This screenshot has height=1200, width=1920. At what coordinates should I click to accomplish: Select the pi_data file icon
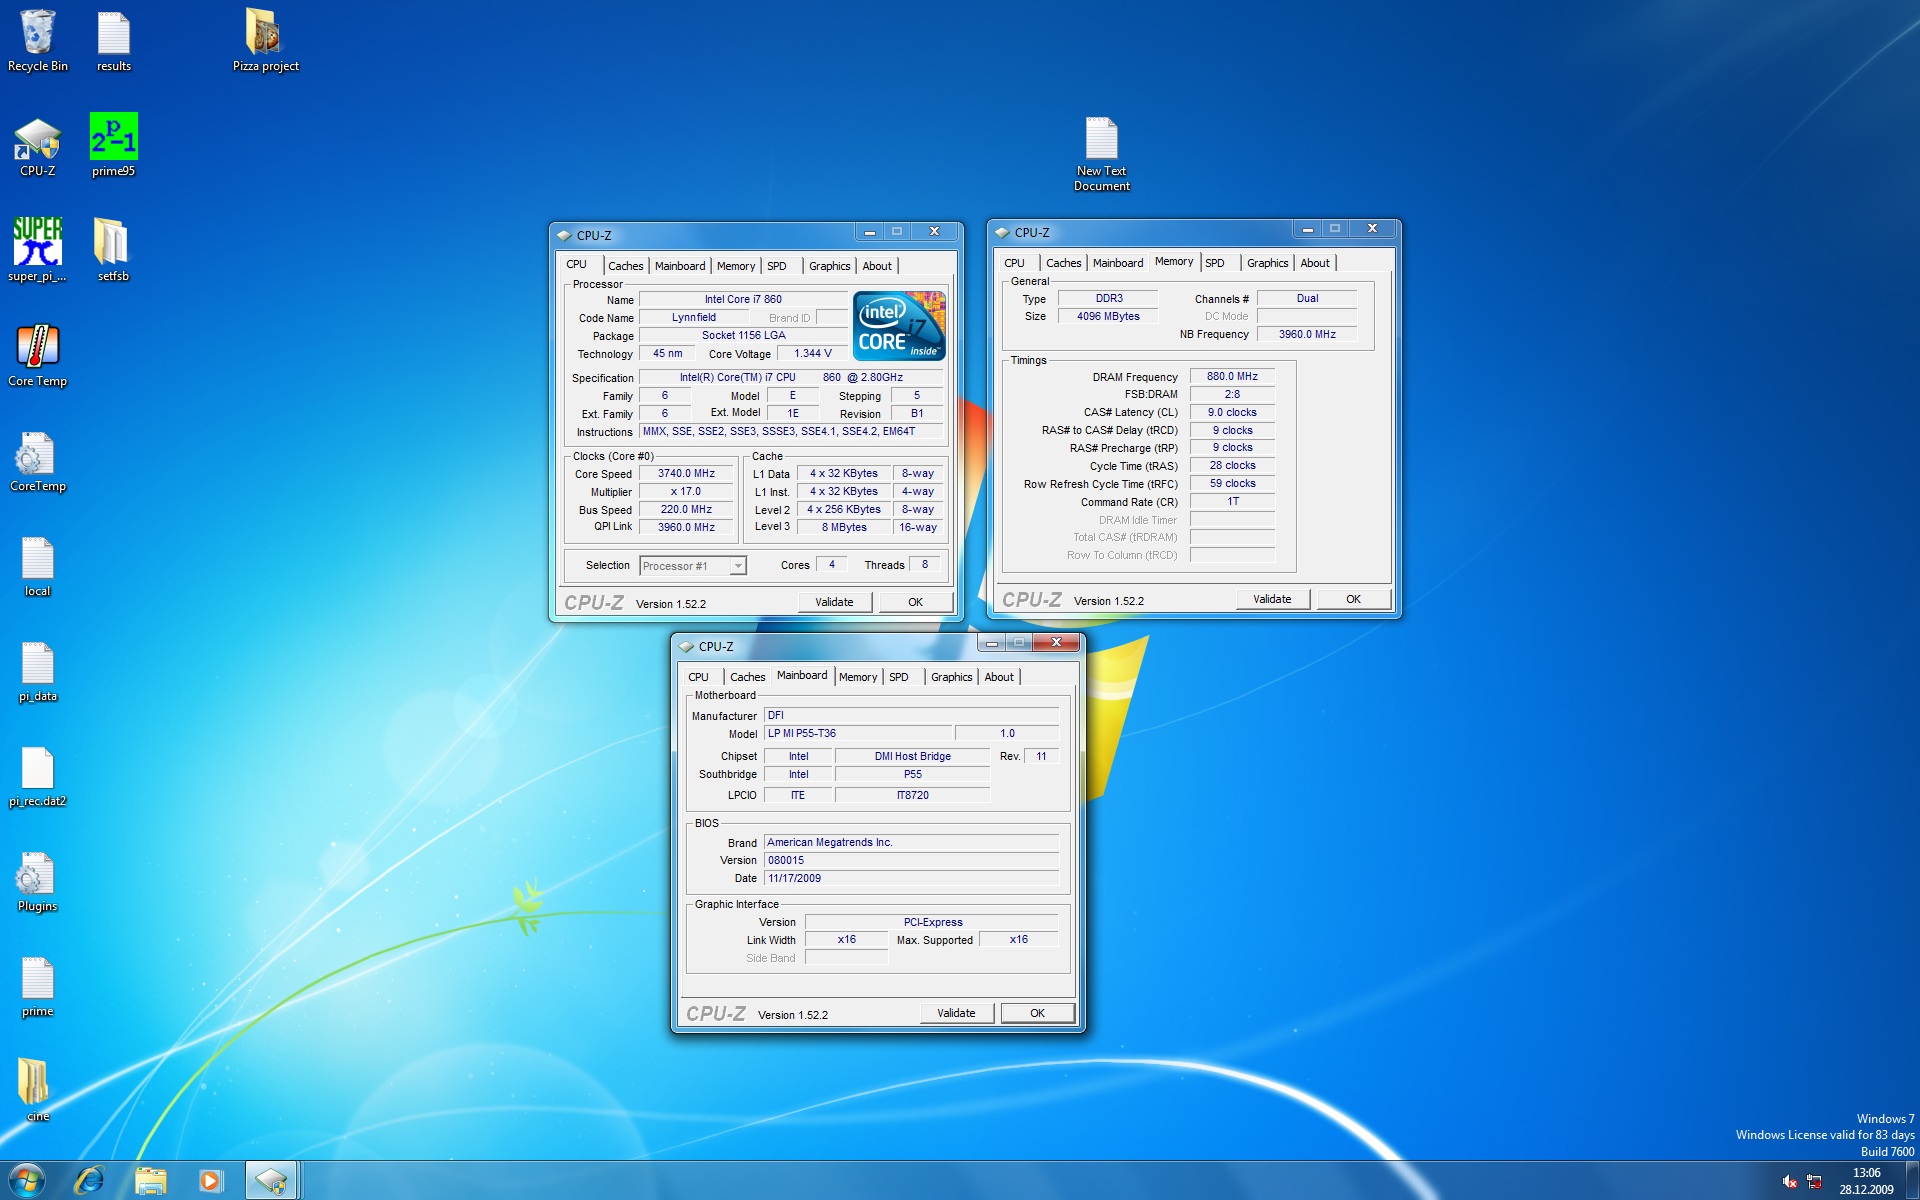(x=38, y=671)
